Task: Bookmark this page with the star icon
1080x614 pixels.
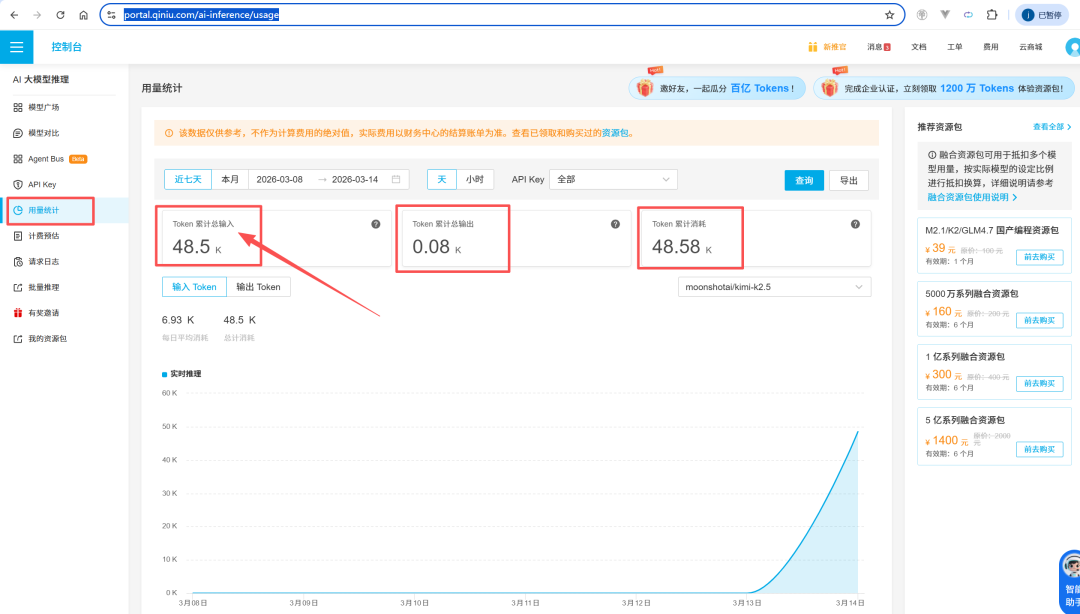Action: (889, 15)
